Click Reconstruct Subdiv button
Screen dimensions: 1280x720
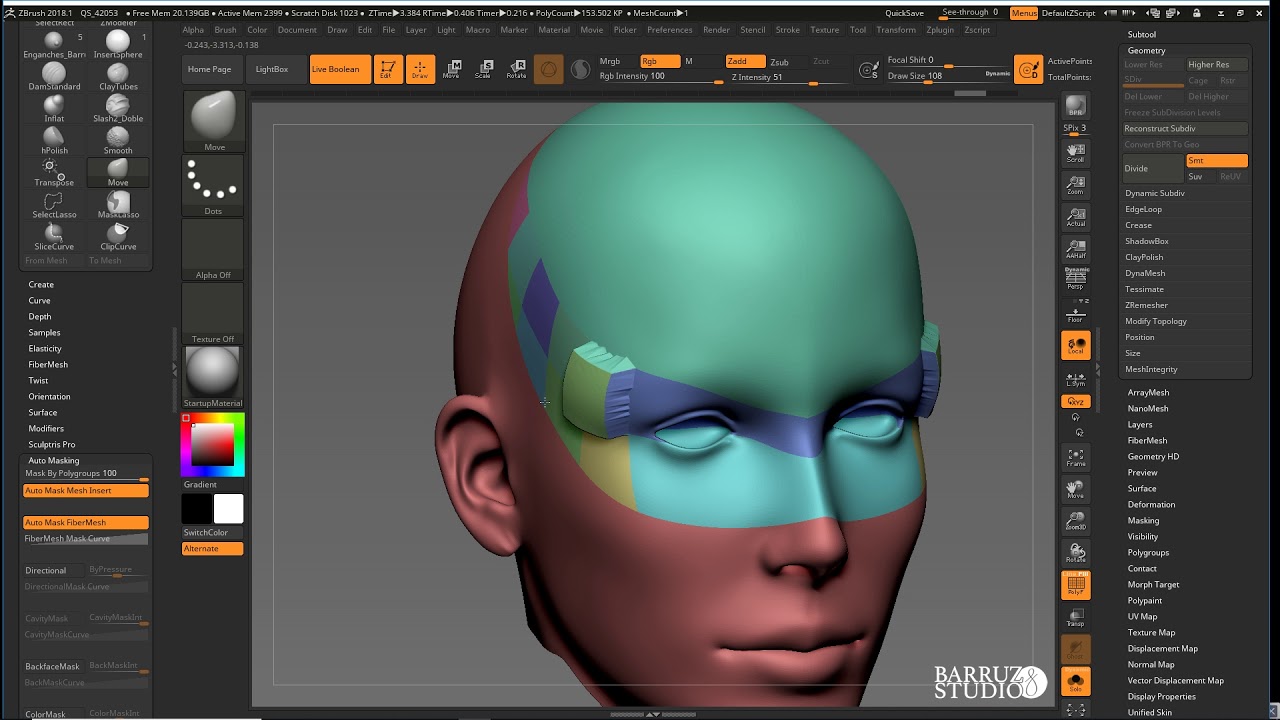tap(1185, 128)
